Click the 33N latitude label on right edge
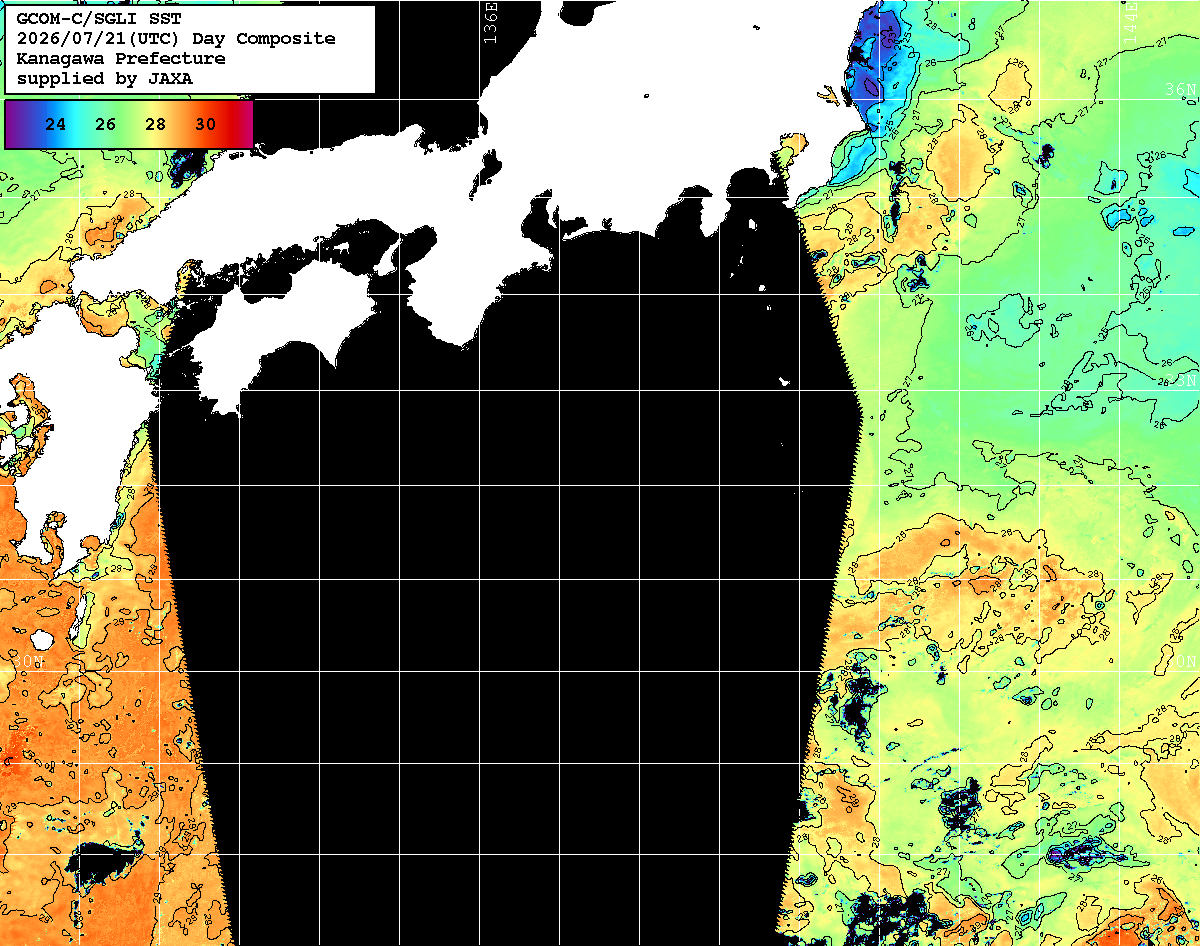The height and width of the screenshot is (946, 1200). pos(1182,381)
